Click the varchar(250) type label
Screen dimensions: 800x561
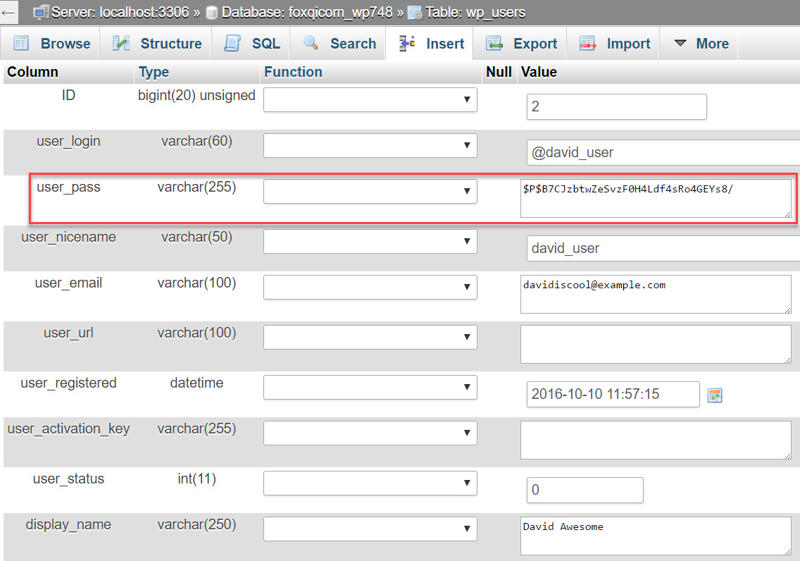pos(196,525)
